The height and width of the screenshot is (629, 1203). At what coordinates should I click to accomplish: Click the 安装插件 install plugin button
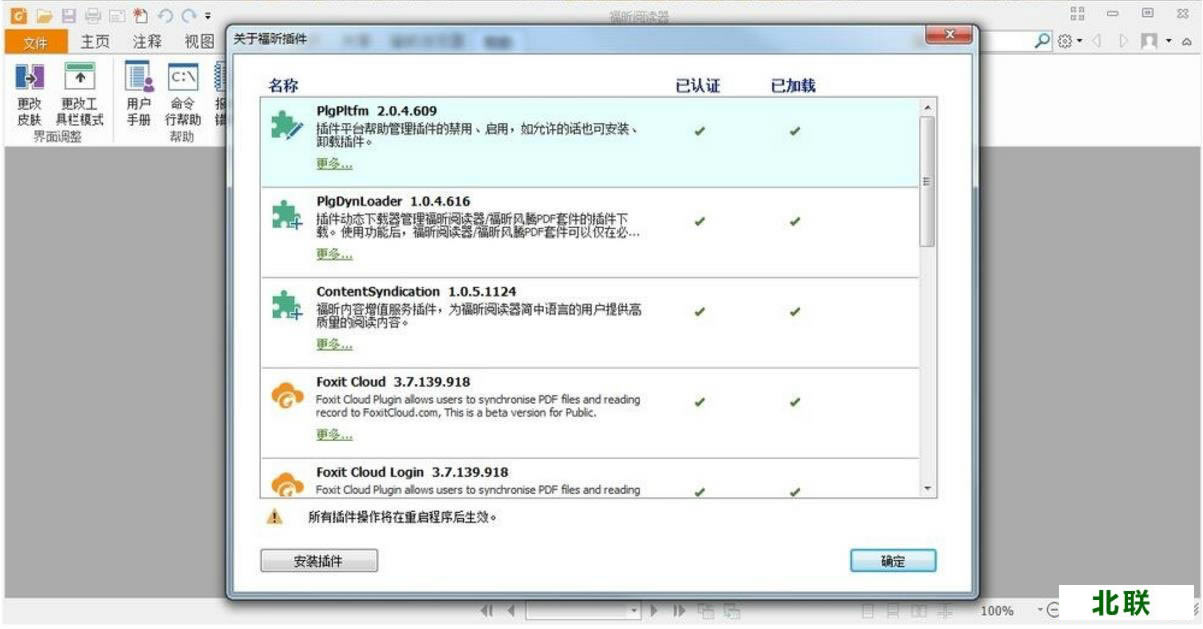point(318,560)
